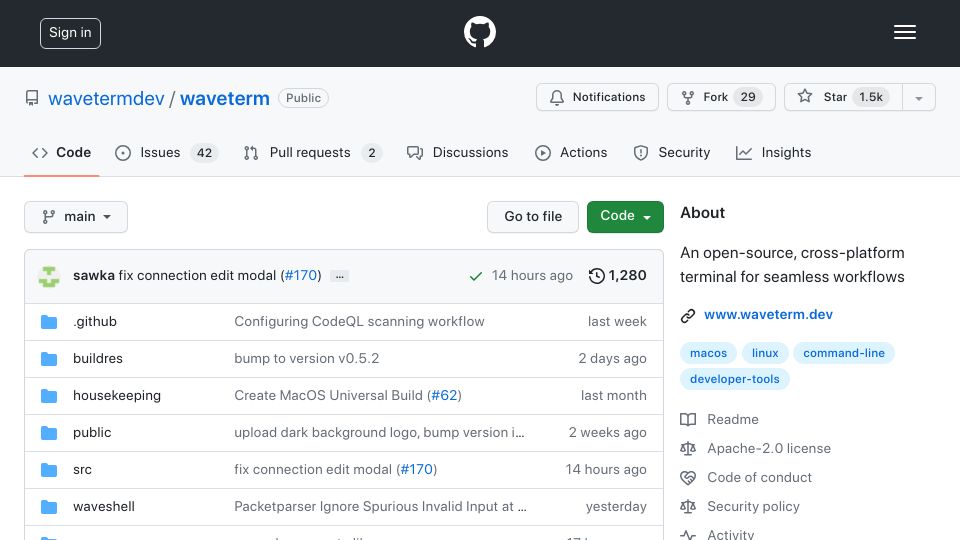Image resolution: width=960 pixels, height=540 pixels.
Task: Click the linux topic tag
Action: 765,353
